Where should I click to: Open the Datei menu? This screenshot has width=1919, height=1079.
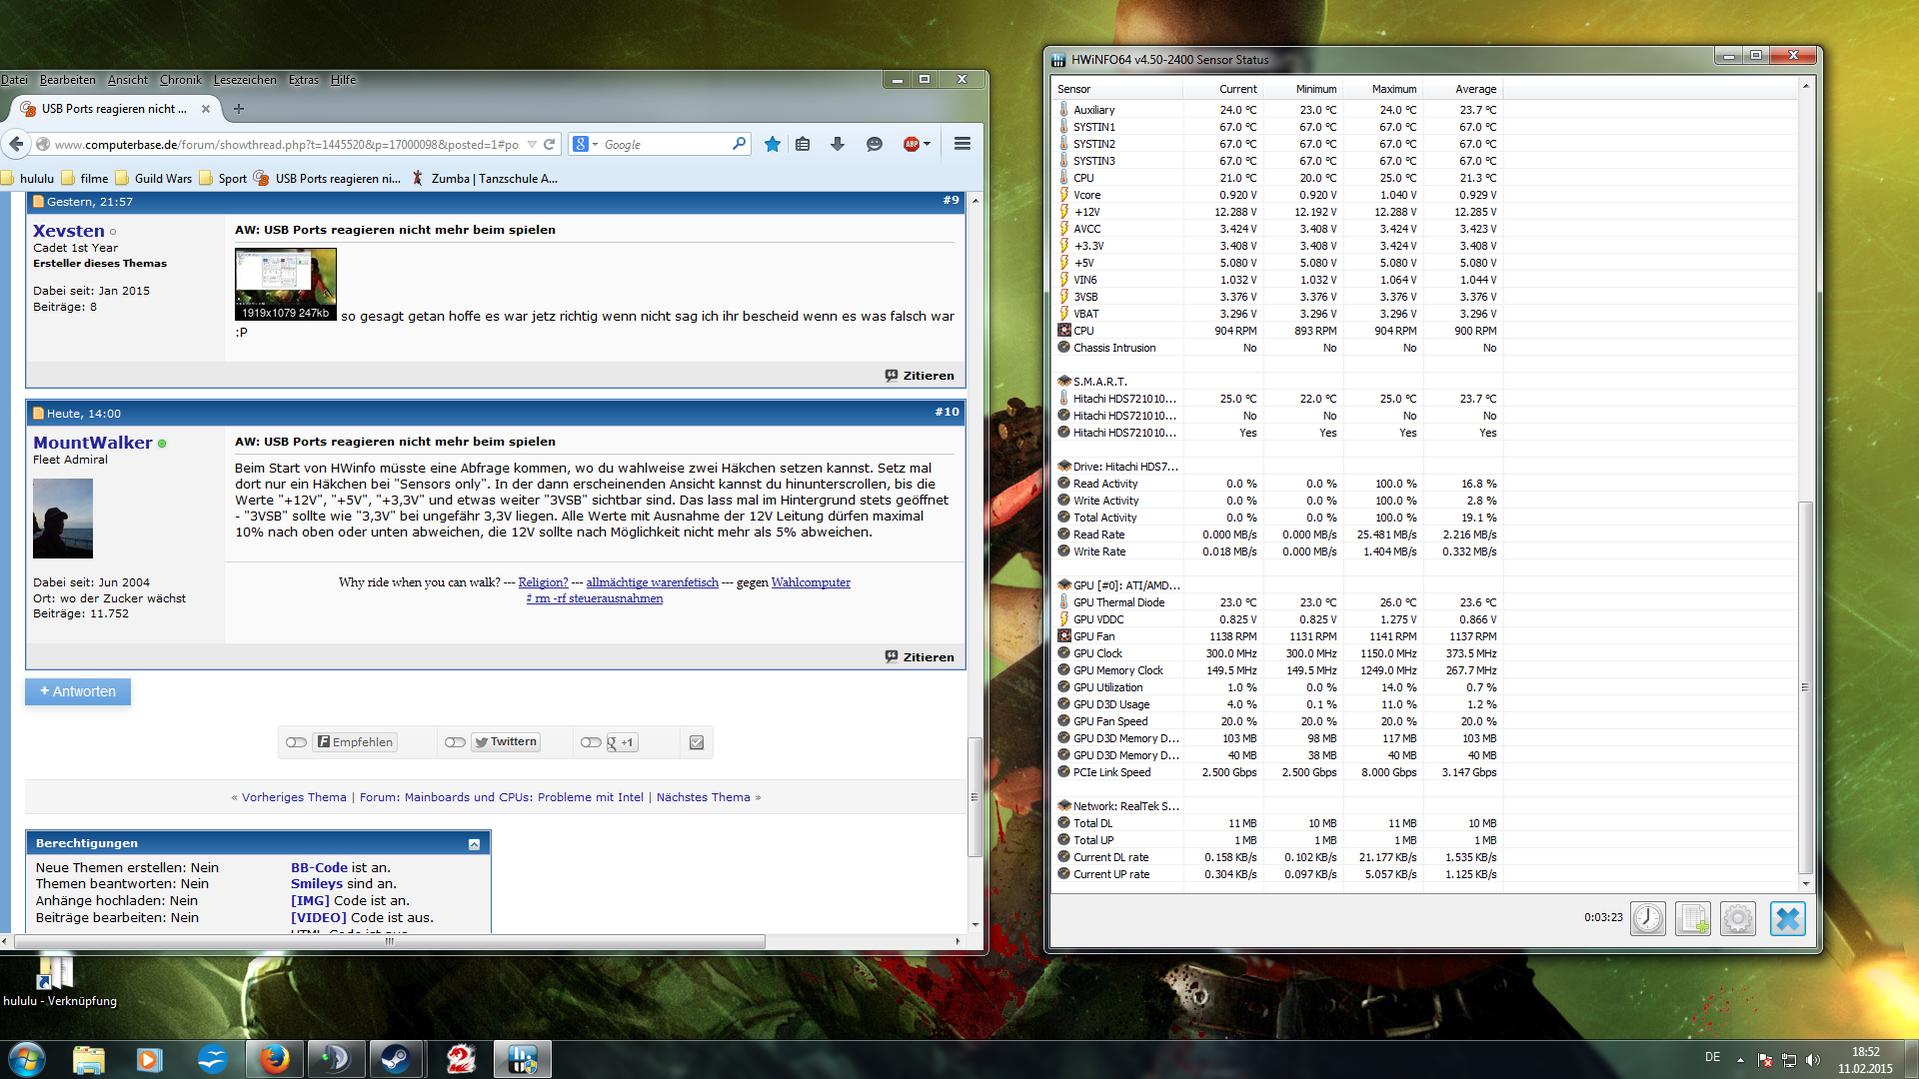click(x=14, y=80)
